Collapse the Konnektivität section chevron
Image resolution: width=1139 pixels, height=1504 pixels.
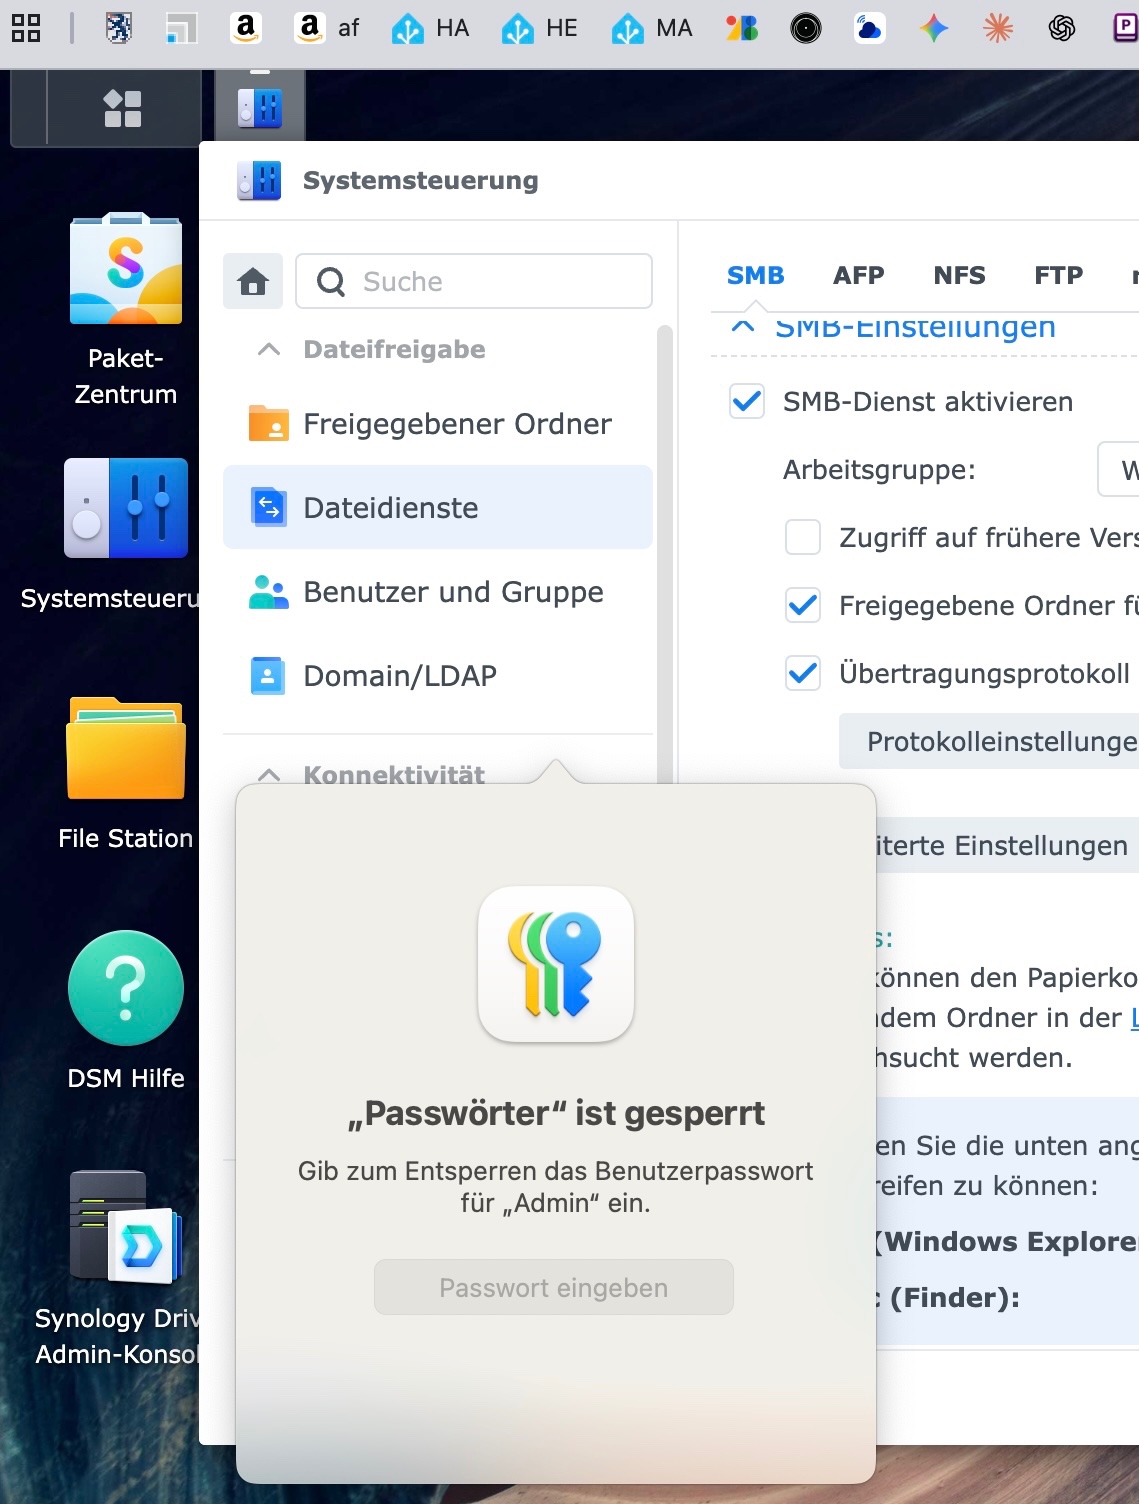(269, 775)
